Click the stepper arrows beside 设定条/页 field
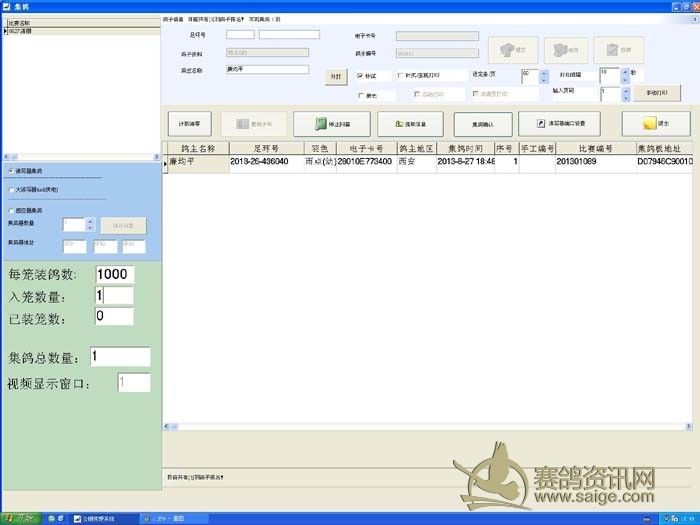The image size is (700, 525). pyautogui.click(x=544, y=75)
